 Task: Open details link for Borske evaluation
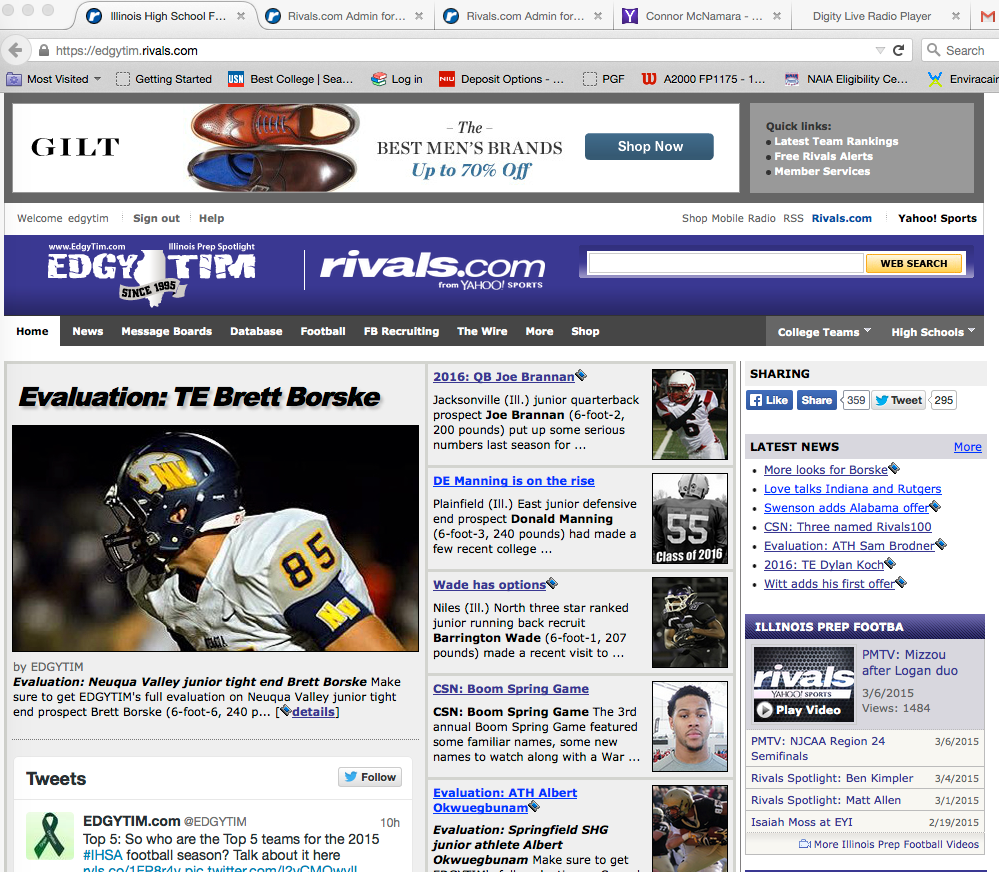[x=313, y=711]
